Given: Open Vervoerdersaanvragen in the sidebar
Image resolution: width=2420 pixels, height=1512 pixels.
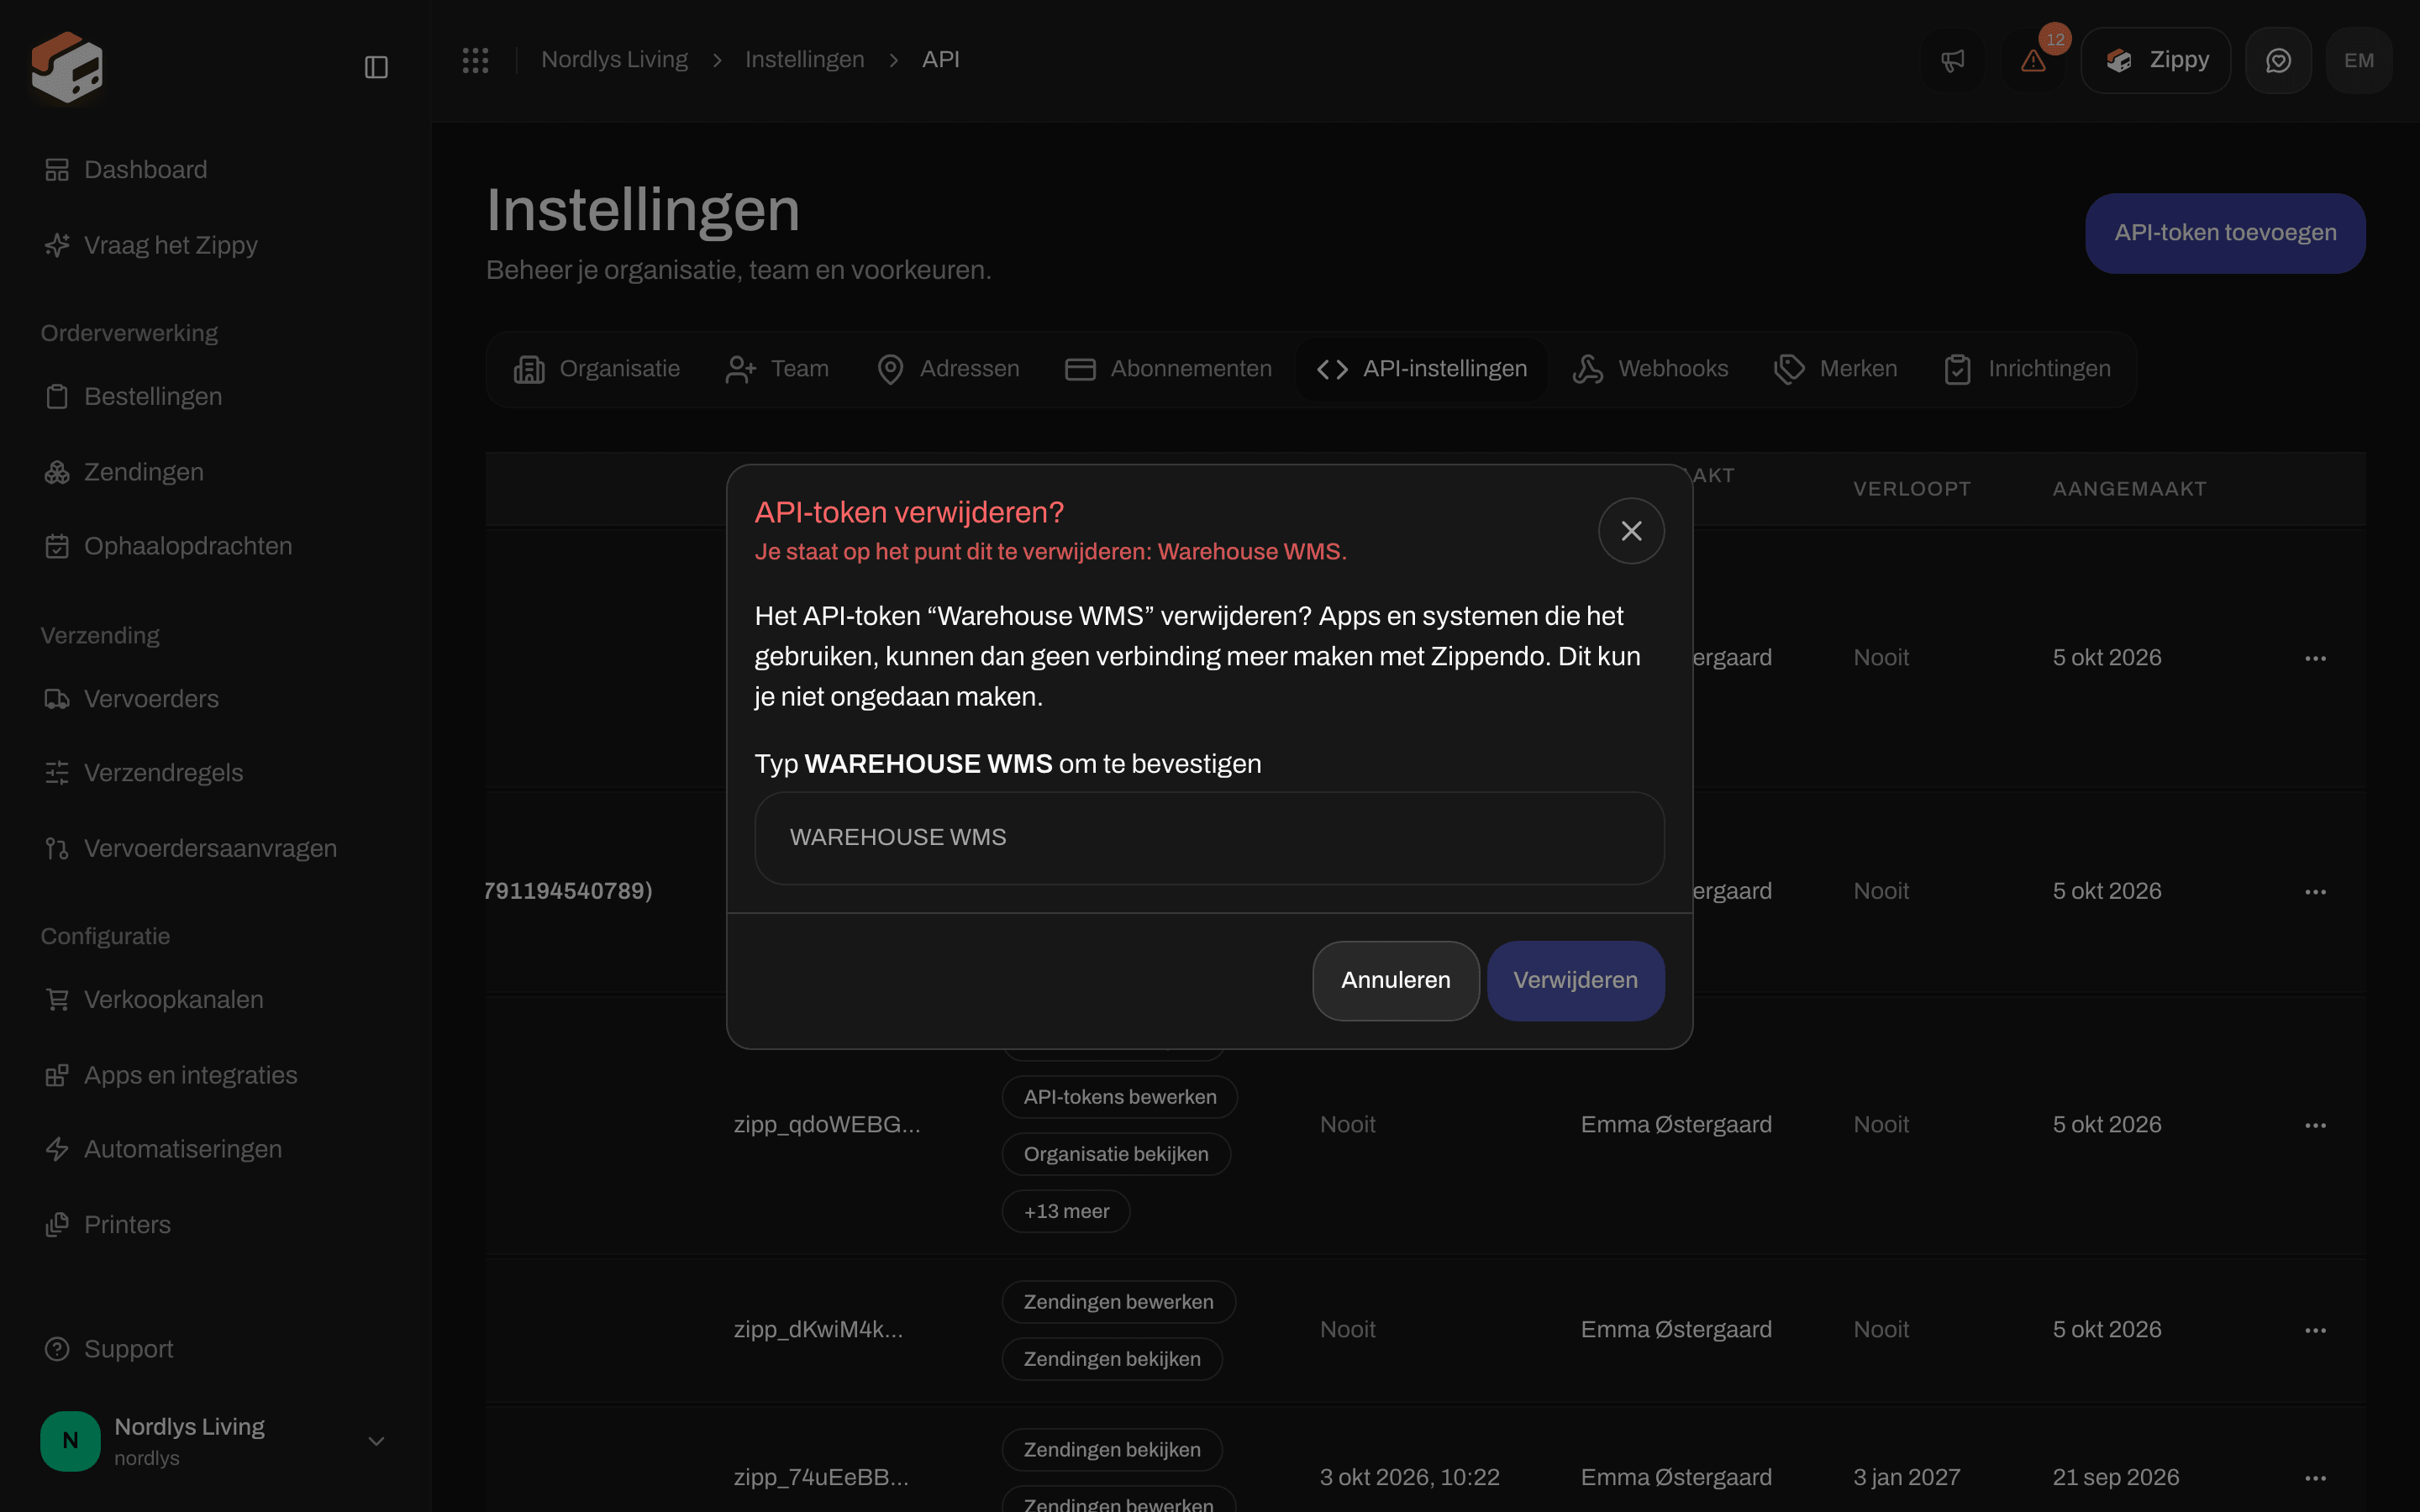Looking at the screenshot, I should (x=214, y=848).
